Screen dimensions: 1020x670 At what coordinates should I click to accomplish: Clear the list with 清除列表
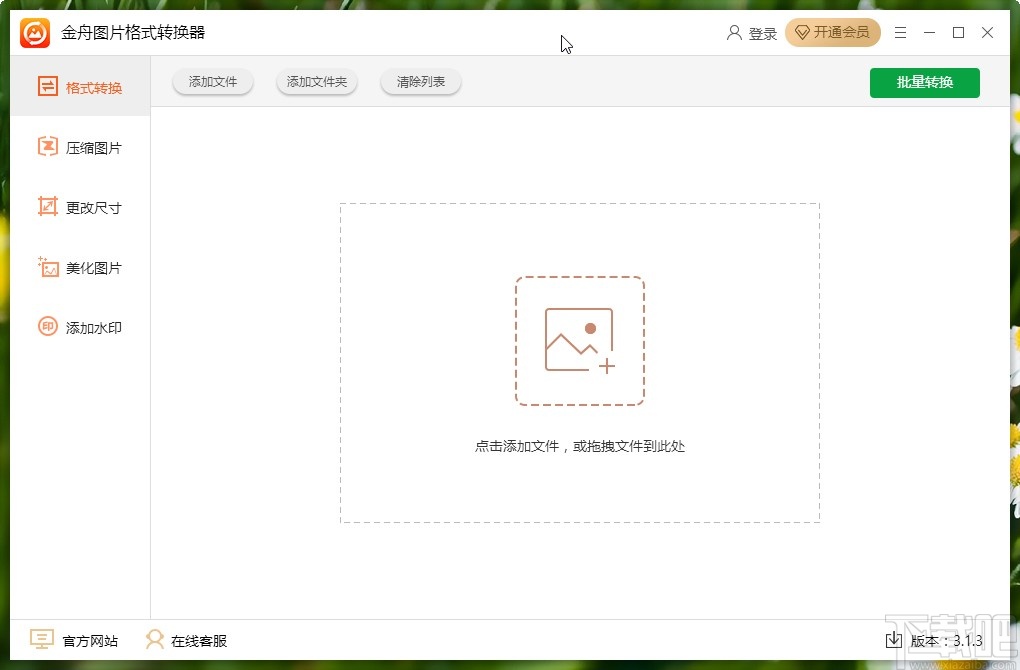pyautogui.click(x=420, y=82)
